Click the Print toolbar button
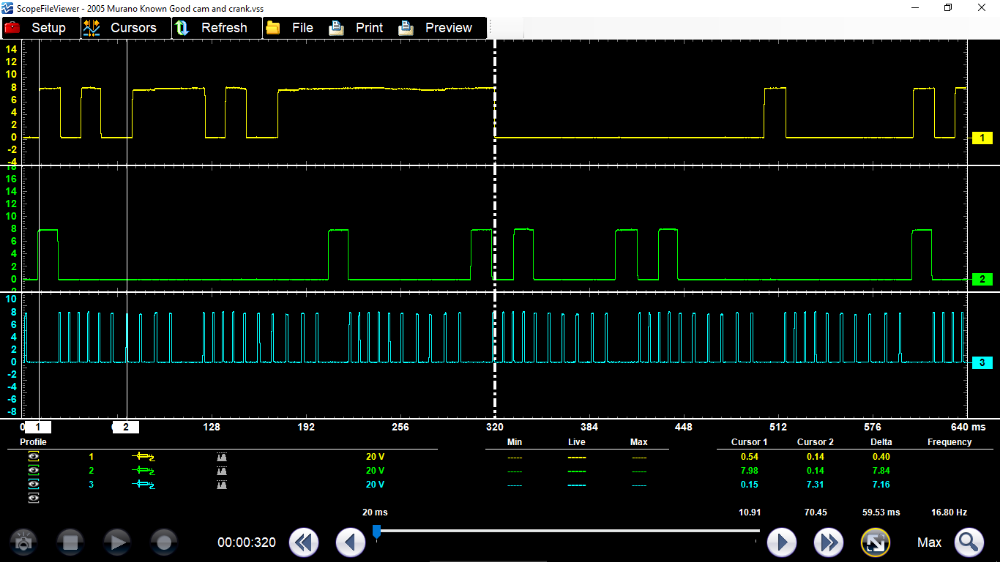The width and height of the screenshot is (1000, 562). point(357,28)
